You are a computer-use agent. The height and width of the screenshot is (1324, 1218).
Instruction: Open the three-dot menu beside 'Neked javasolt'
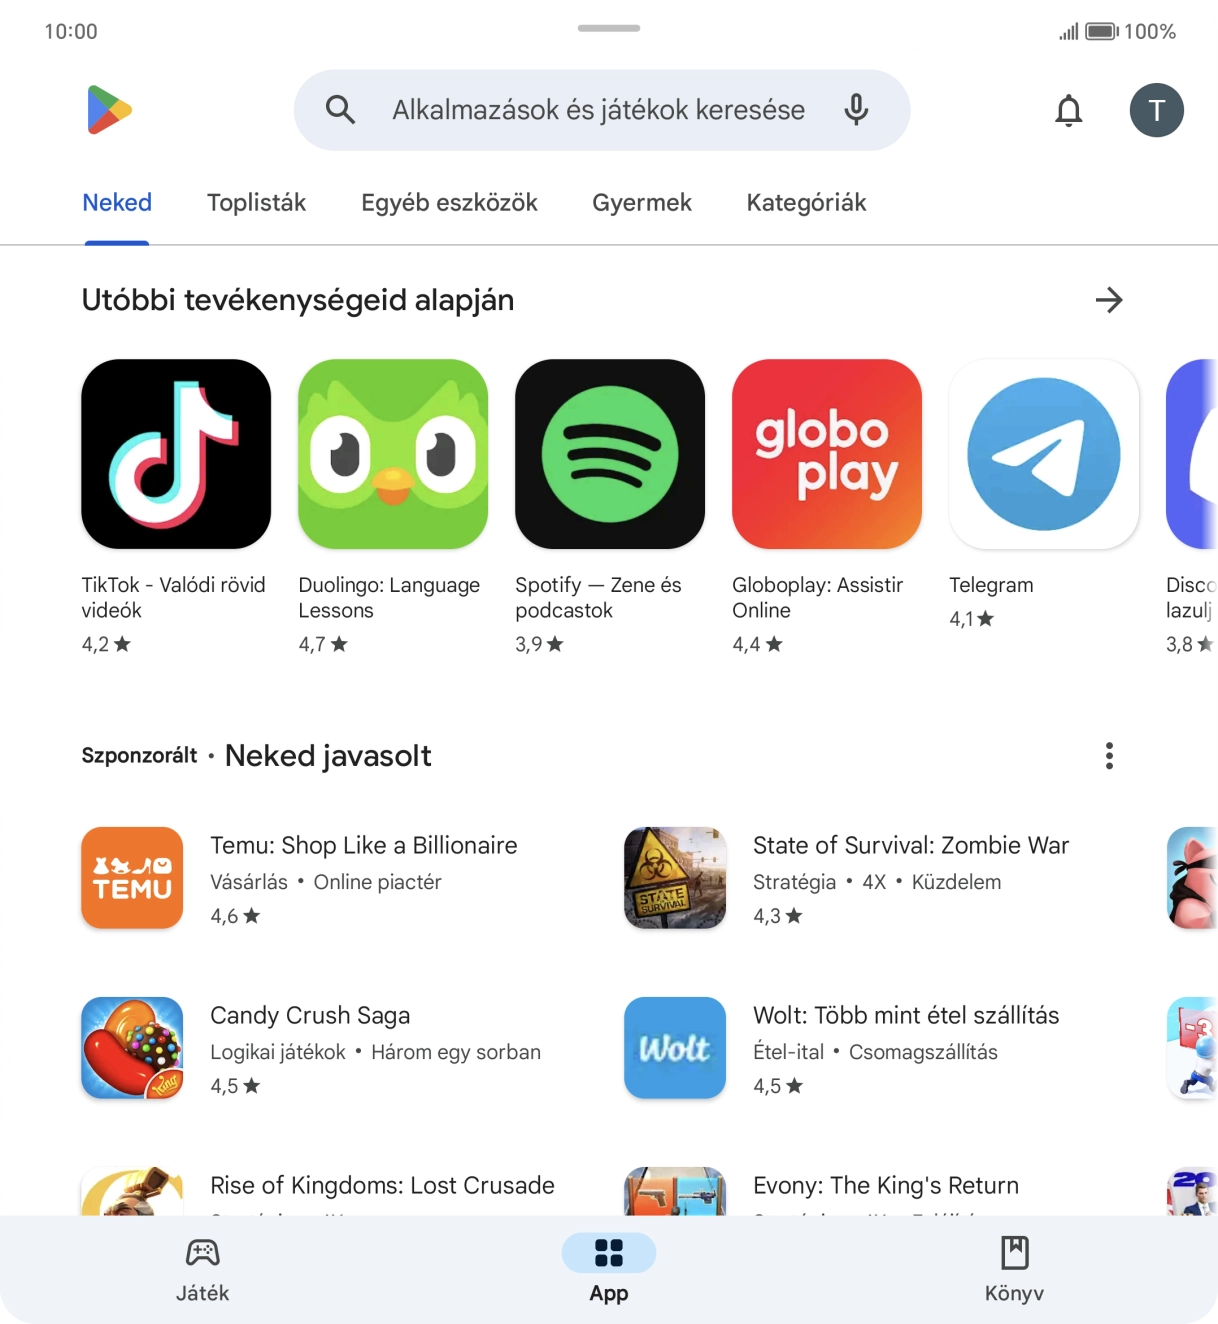pyautogui.click(x=1109, y=756)
